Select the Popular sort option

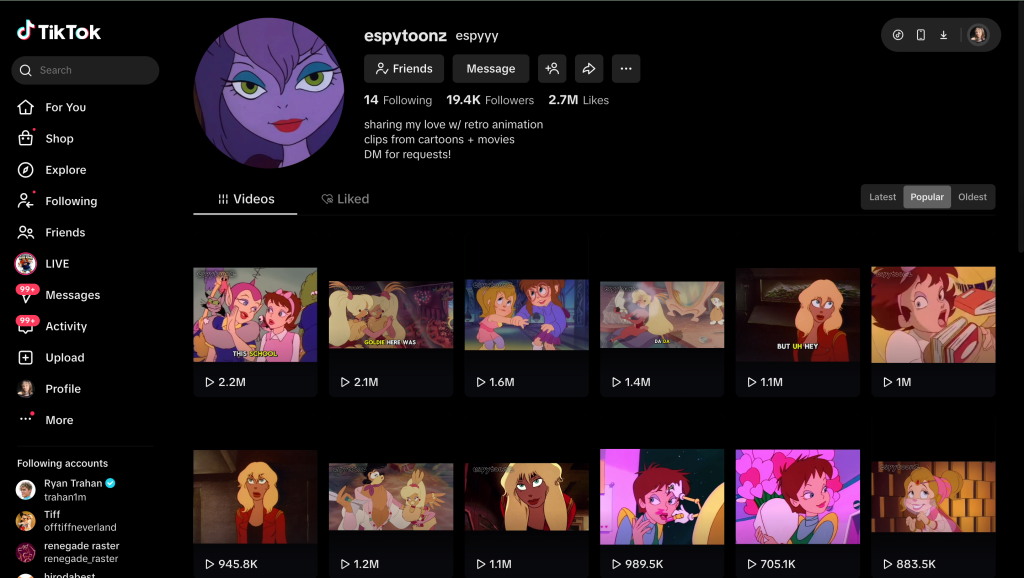pyautogui.click(x=927, y=197)
